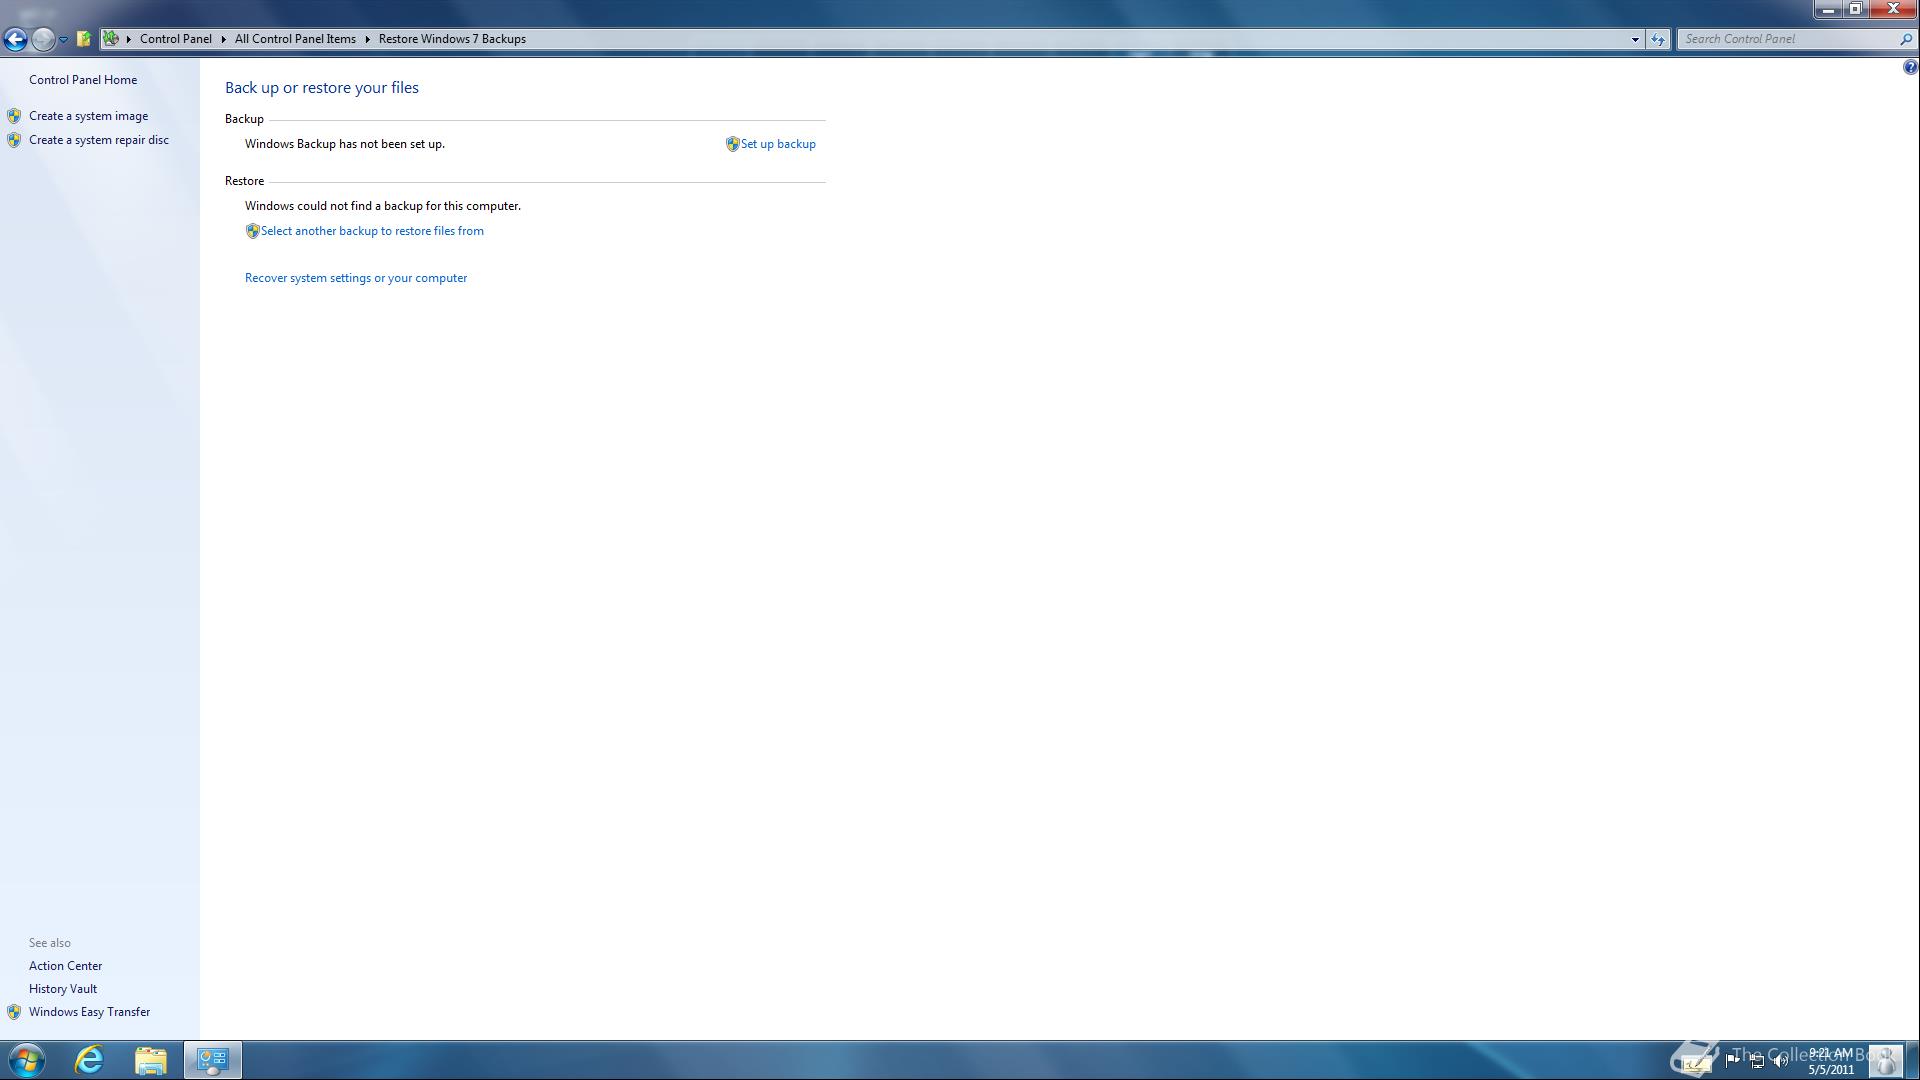Viewport: 1920px width, 1080px height.
Task: Open Action Center under See also
Action: click(65, 966)
